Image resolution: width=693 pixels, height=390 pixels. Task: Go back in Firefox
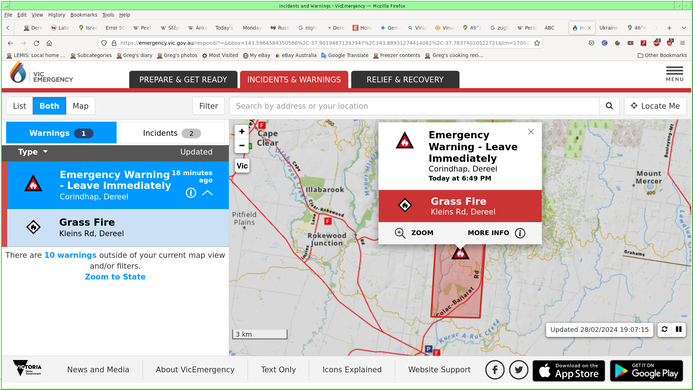pyautogui.click(x=10, y=43)
